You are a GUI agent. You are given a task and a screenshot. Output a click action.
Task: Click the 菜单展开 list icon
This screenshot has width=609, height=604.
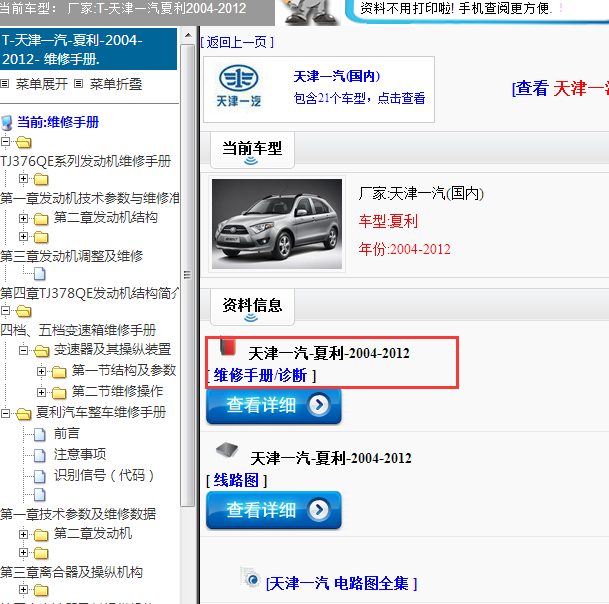[x=5, y=84]
